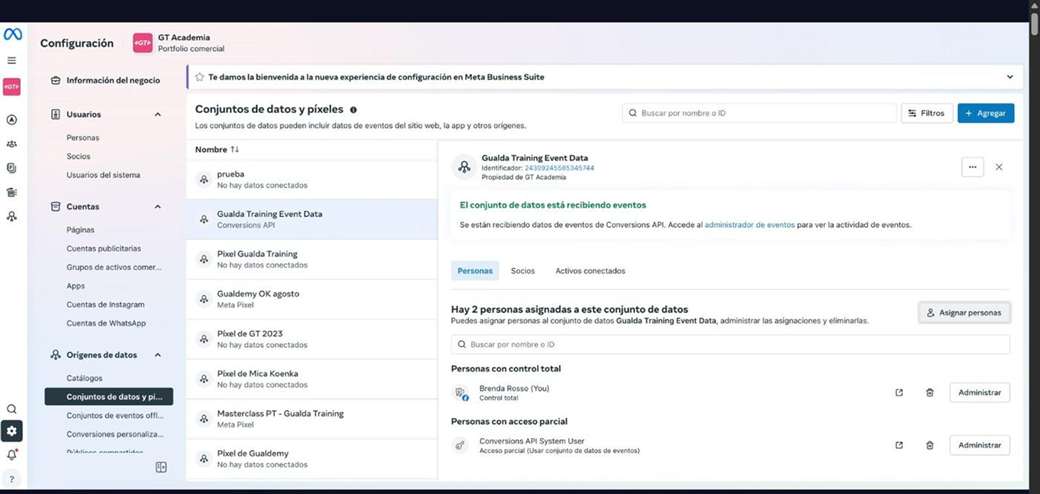
Task: Collapse the Usuarios section chevron
Action: [x=158, y=115]
